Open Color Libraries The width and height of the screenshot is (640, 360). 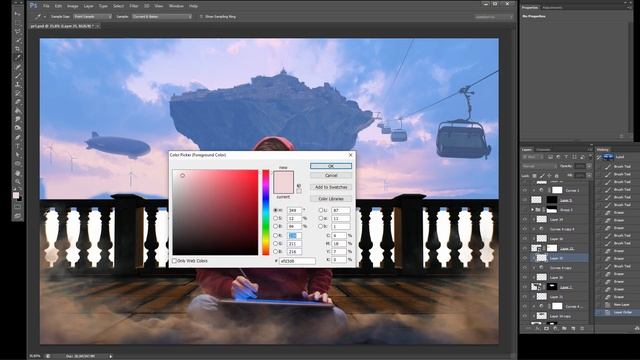click(331, 199)
